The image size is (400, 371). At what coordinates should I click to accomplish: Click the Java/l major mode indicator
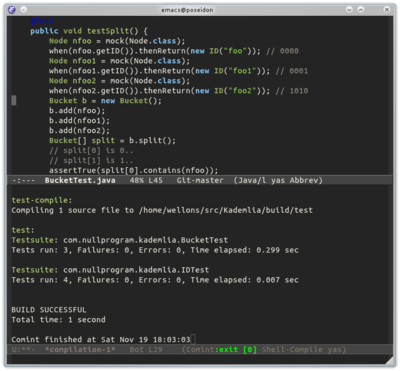click(x=250, y=180)
